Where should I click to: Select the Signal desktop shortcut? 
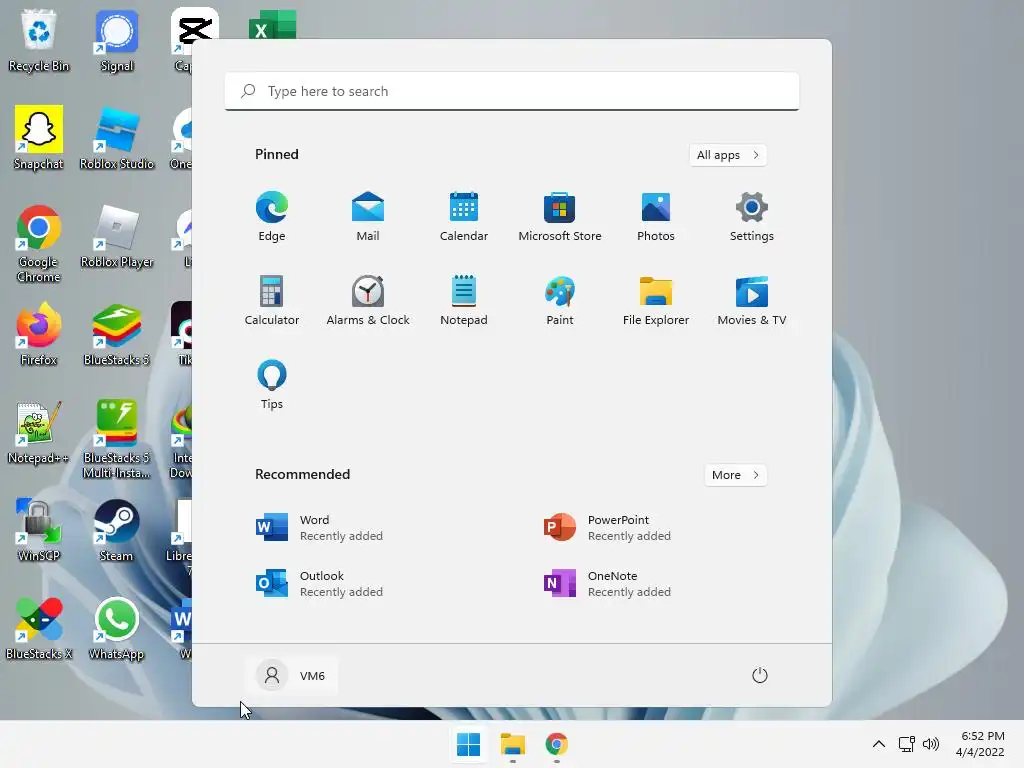tap(117, 40)
